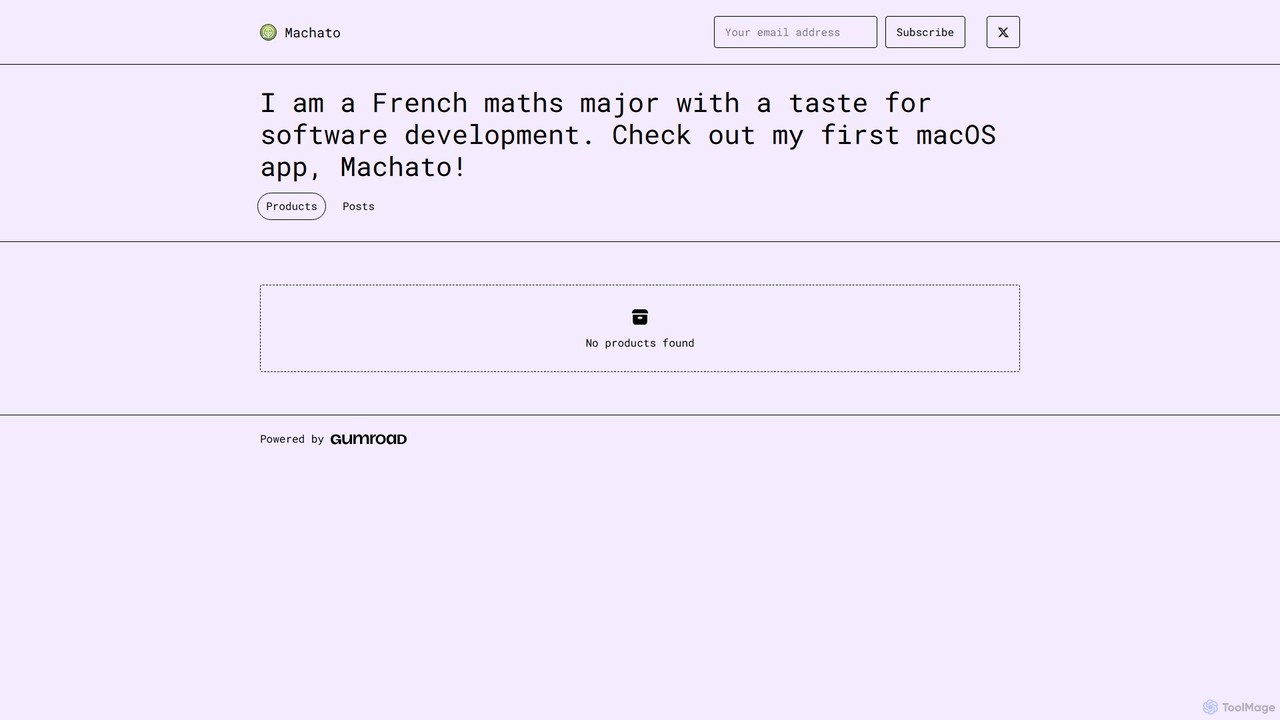Image resolution: width=1280 pixels, height=720 pixels.
Task: Switch to the Posts tab
Action: pyautogui.click(x=358, y=206)
